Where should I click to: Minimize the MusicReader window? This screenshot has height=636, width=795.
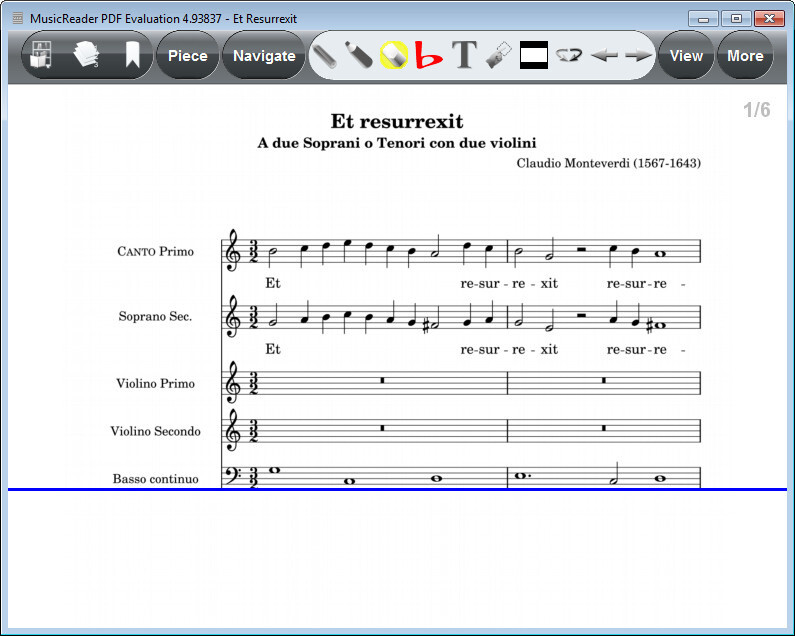703,19
